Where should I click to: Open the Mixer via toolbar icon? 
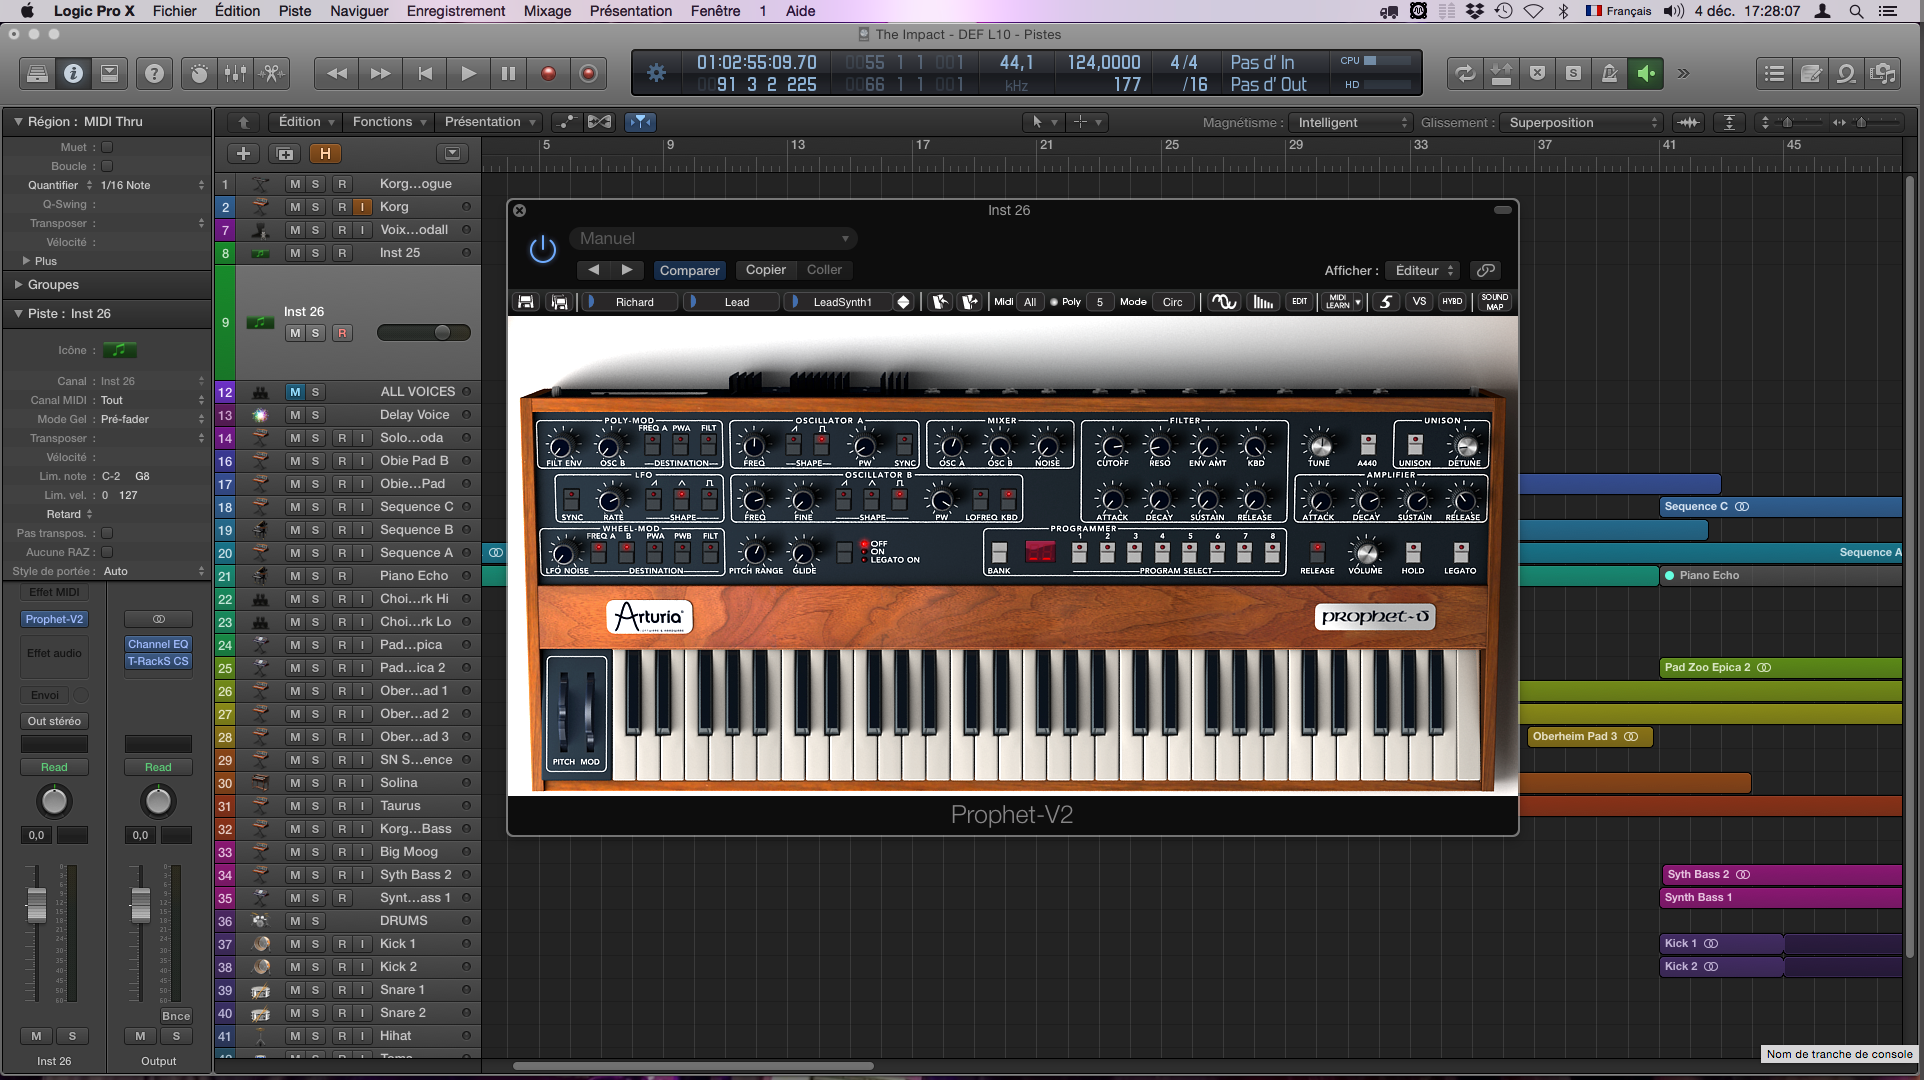[235, 73]
